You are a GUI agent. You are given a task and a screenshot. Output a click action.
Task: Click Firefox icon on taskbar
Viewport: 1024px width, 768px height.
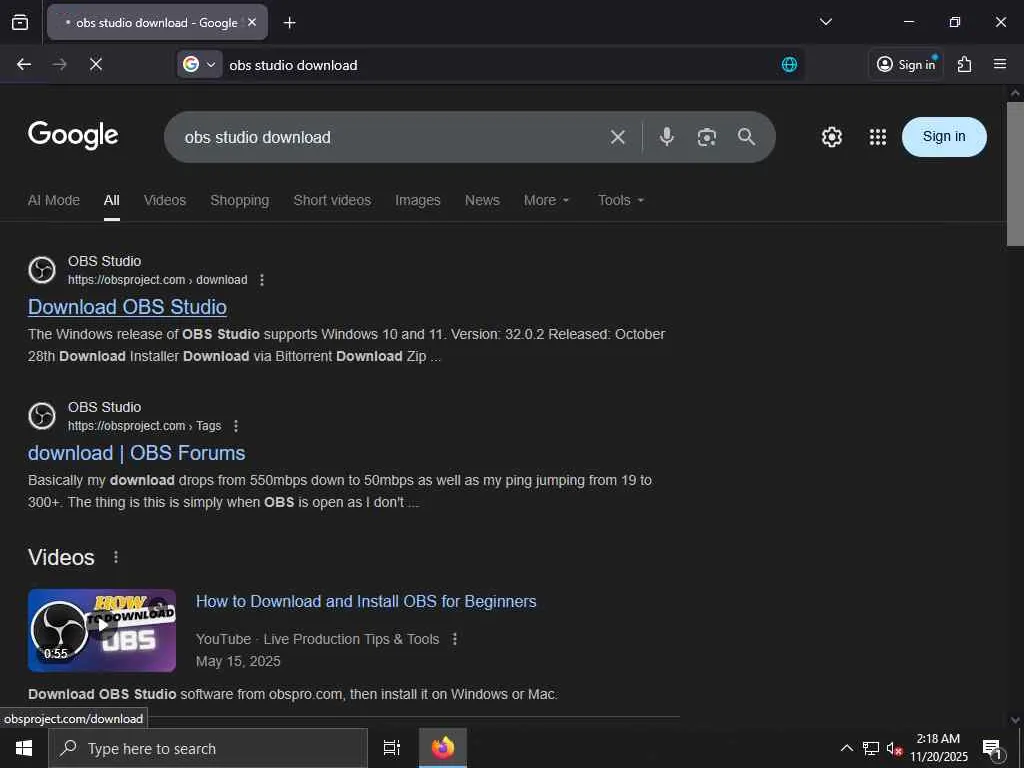443,748
